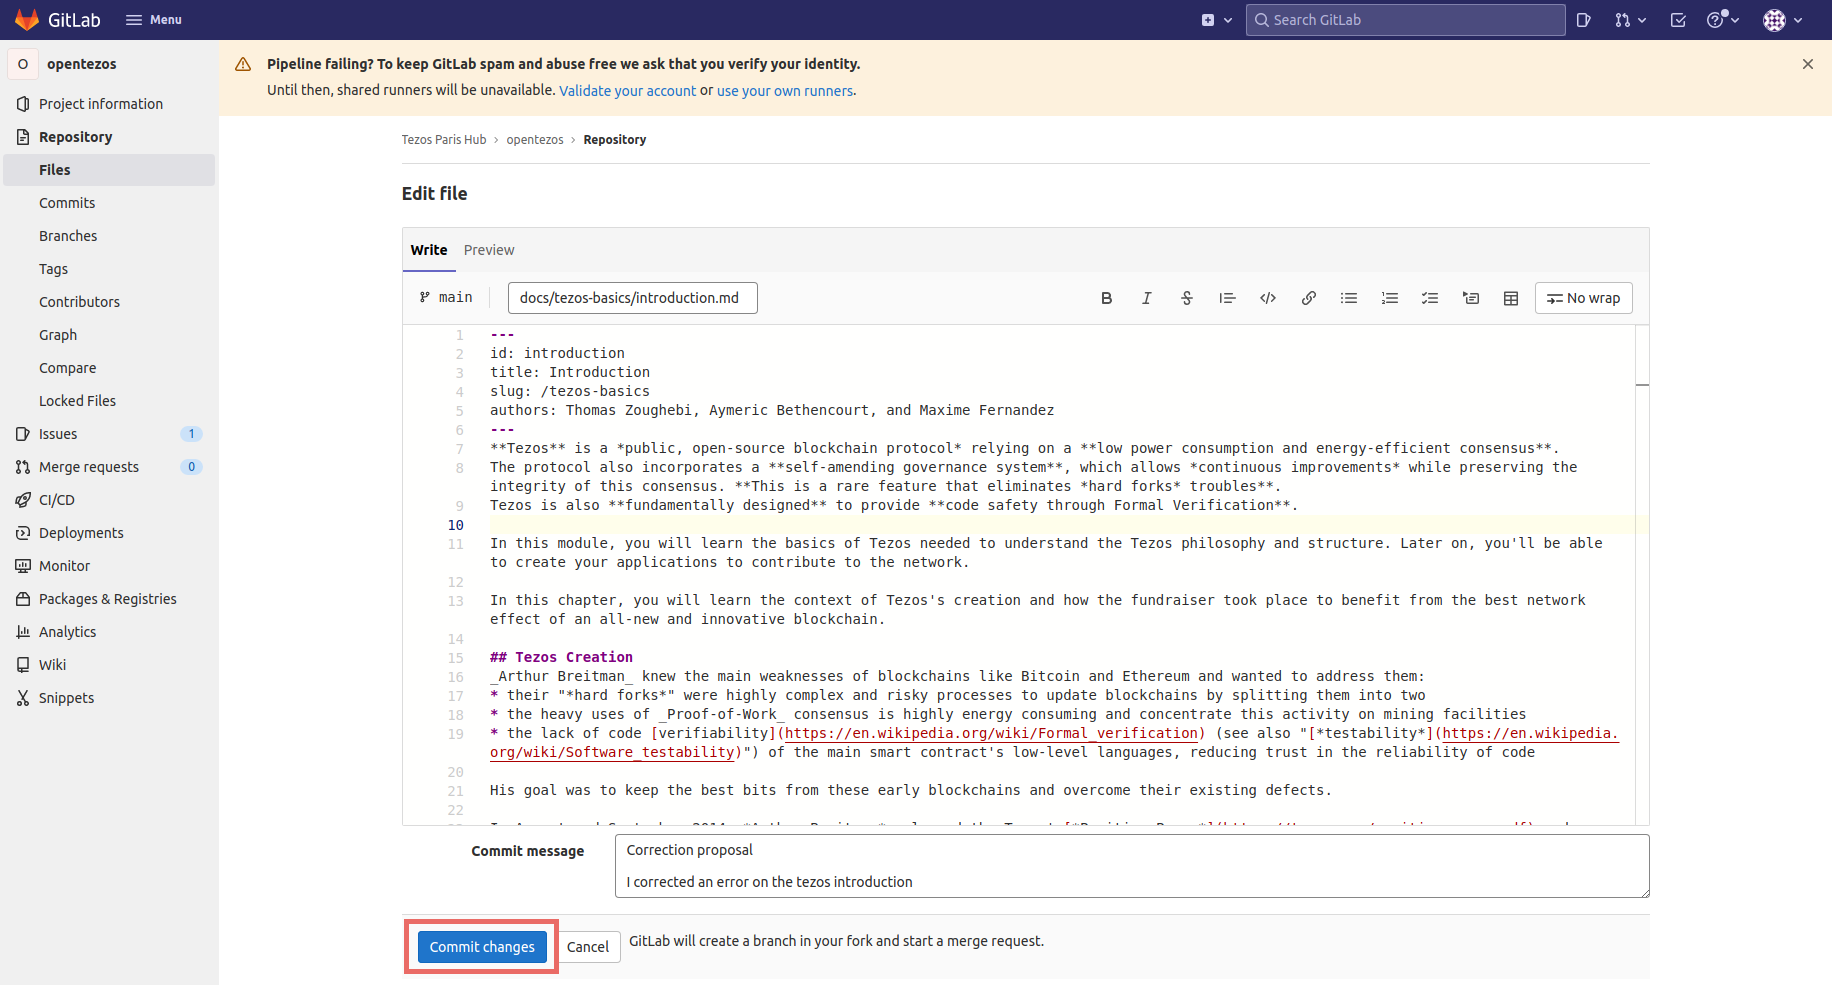Screen dimensions: 1833x986
Task: Apply bold formatting in editor toolbar
Action: point(1106,298)
